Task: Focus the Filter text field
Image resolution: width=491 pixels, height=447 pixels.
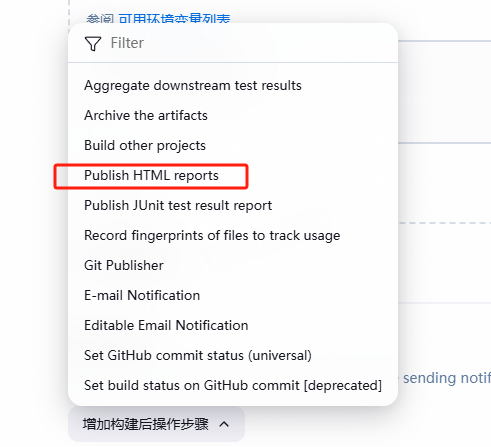Action: point(247,43)
